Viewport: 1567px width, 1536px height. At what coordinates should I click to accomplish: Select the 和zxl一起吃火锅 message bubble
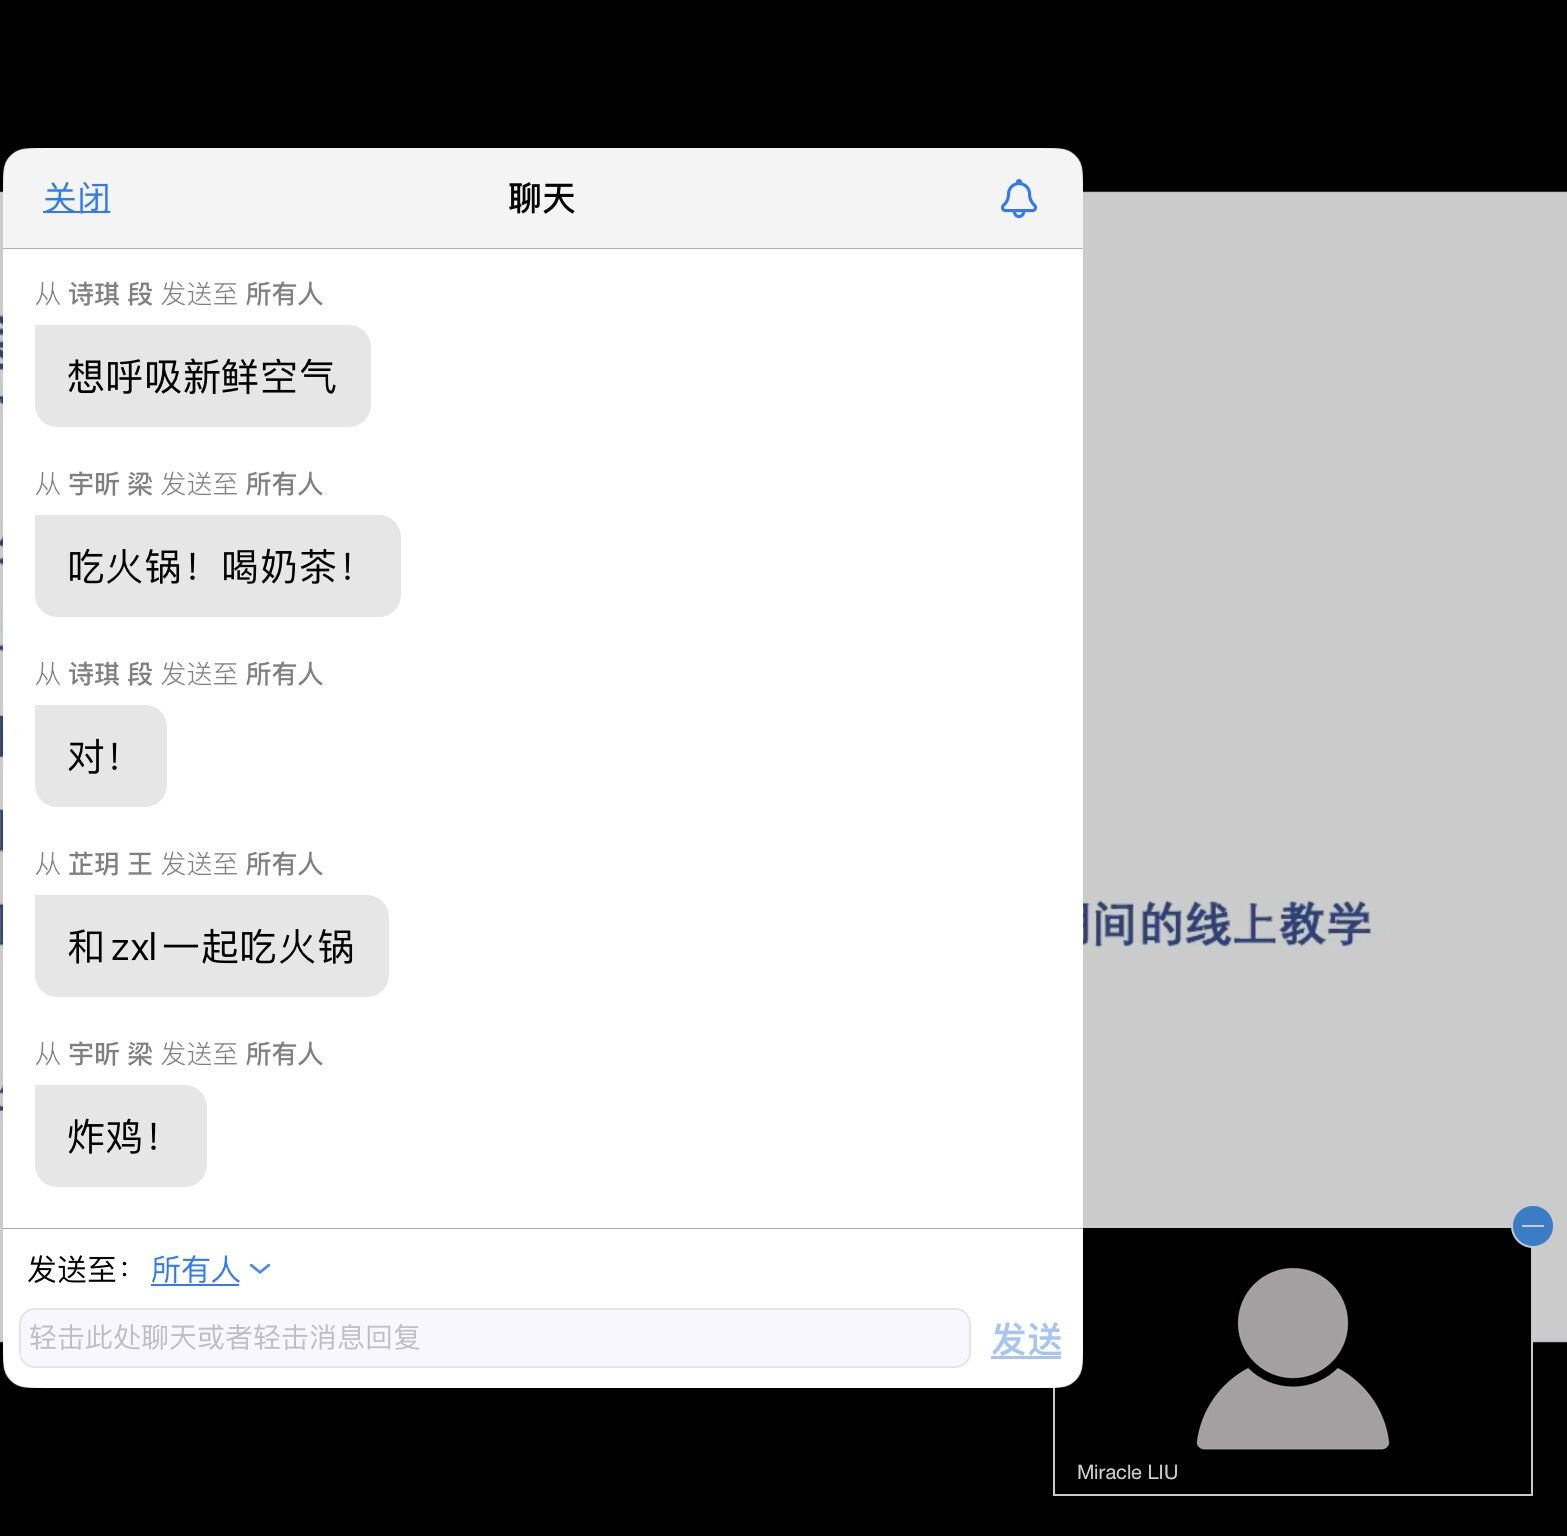(211, 947)
